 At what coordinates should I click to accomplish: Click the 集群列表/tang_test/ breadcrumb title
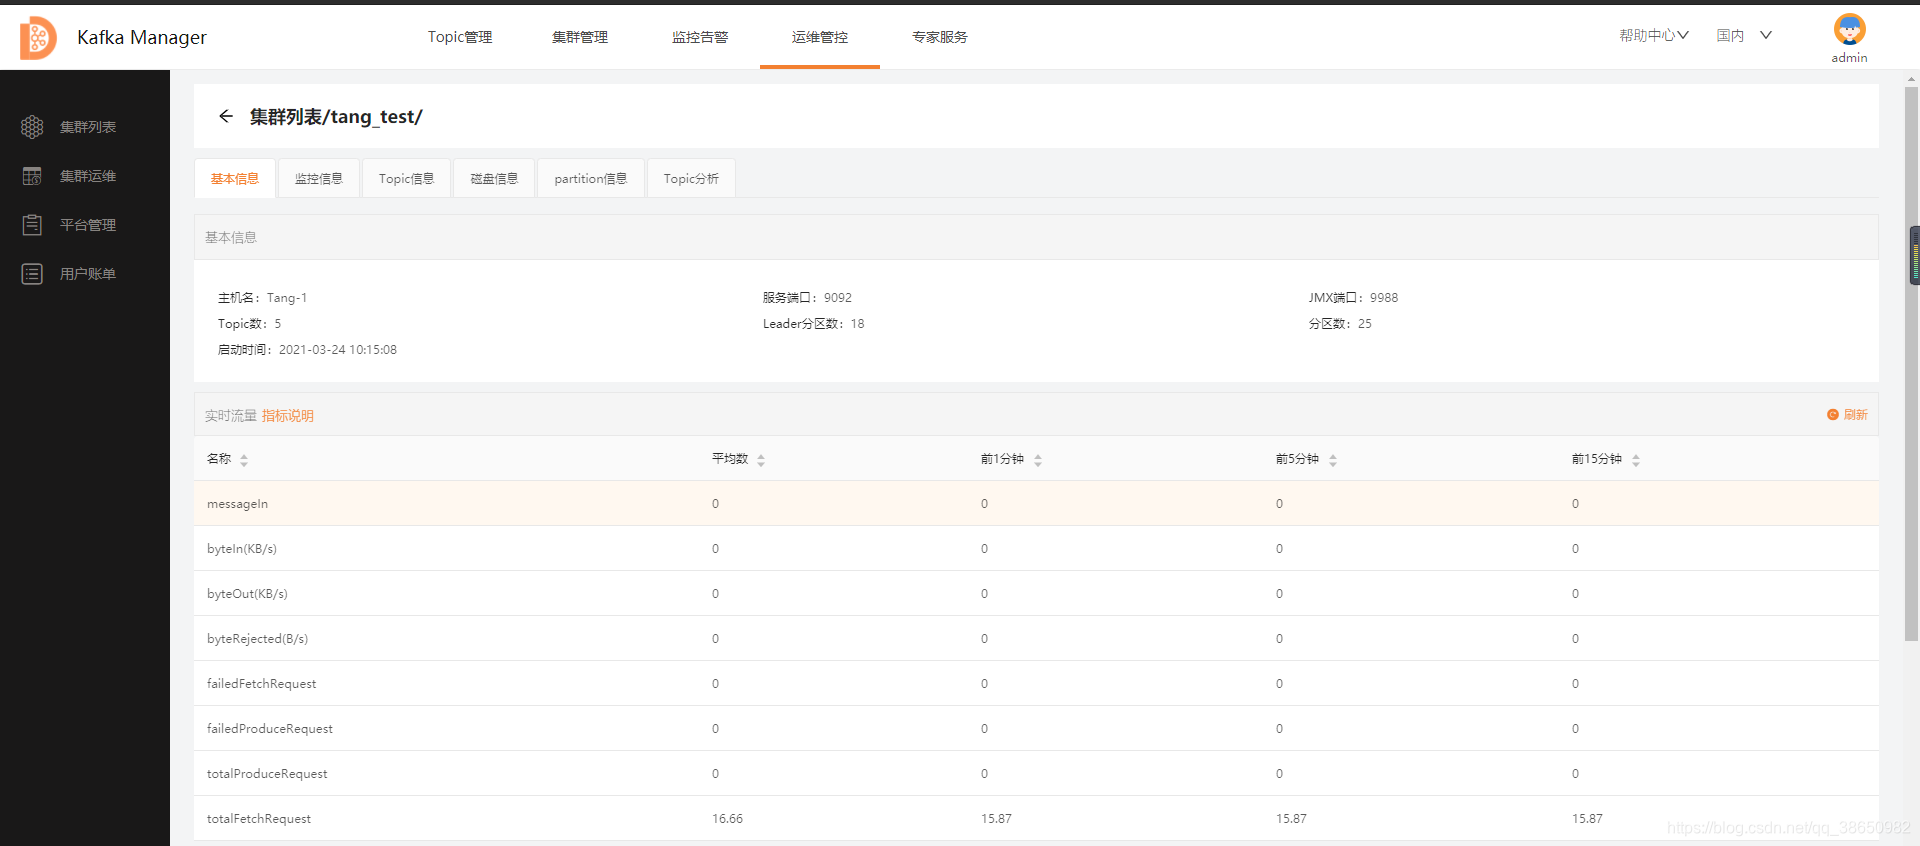pyautogui.click(x=336, y=117)
